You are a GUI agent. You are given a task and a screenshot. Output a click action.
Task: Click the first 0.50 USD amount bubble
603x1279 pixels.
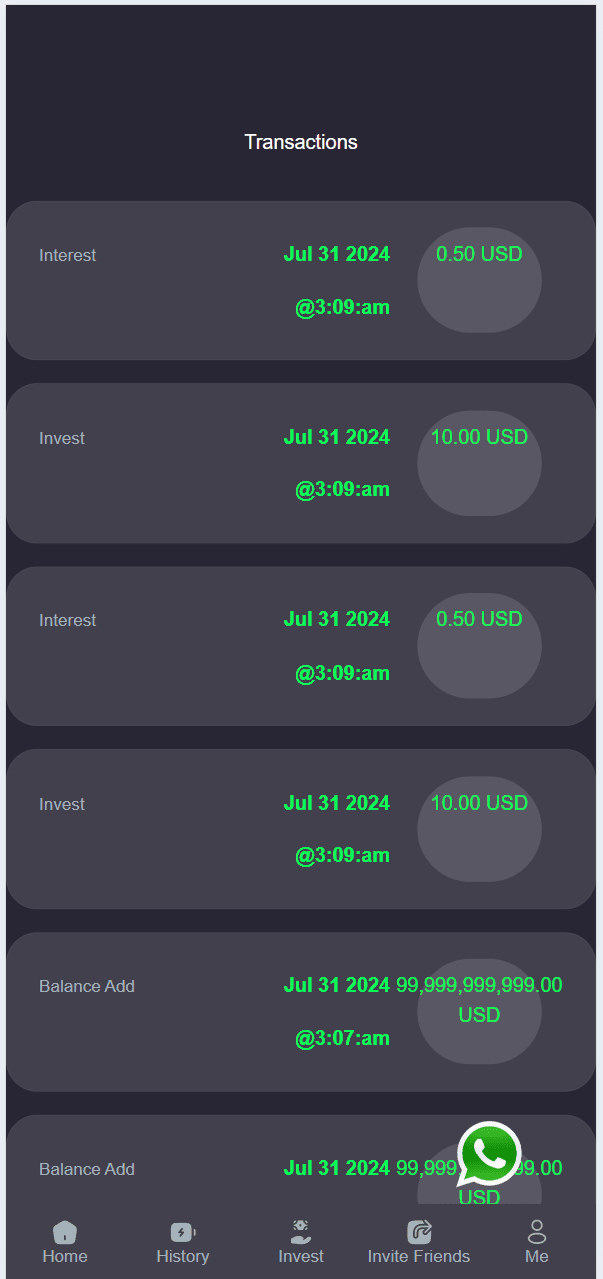479,281
